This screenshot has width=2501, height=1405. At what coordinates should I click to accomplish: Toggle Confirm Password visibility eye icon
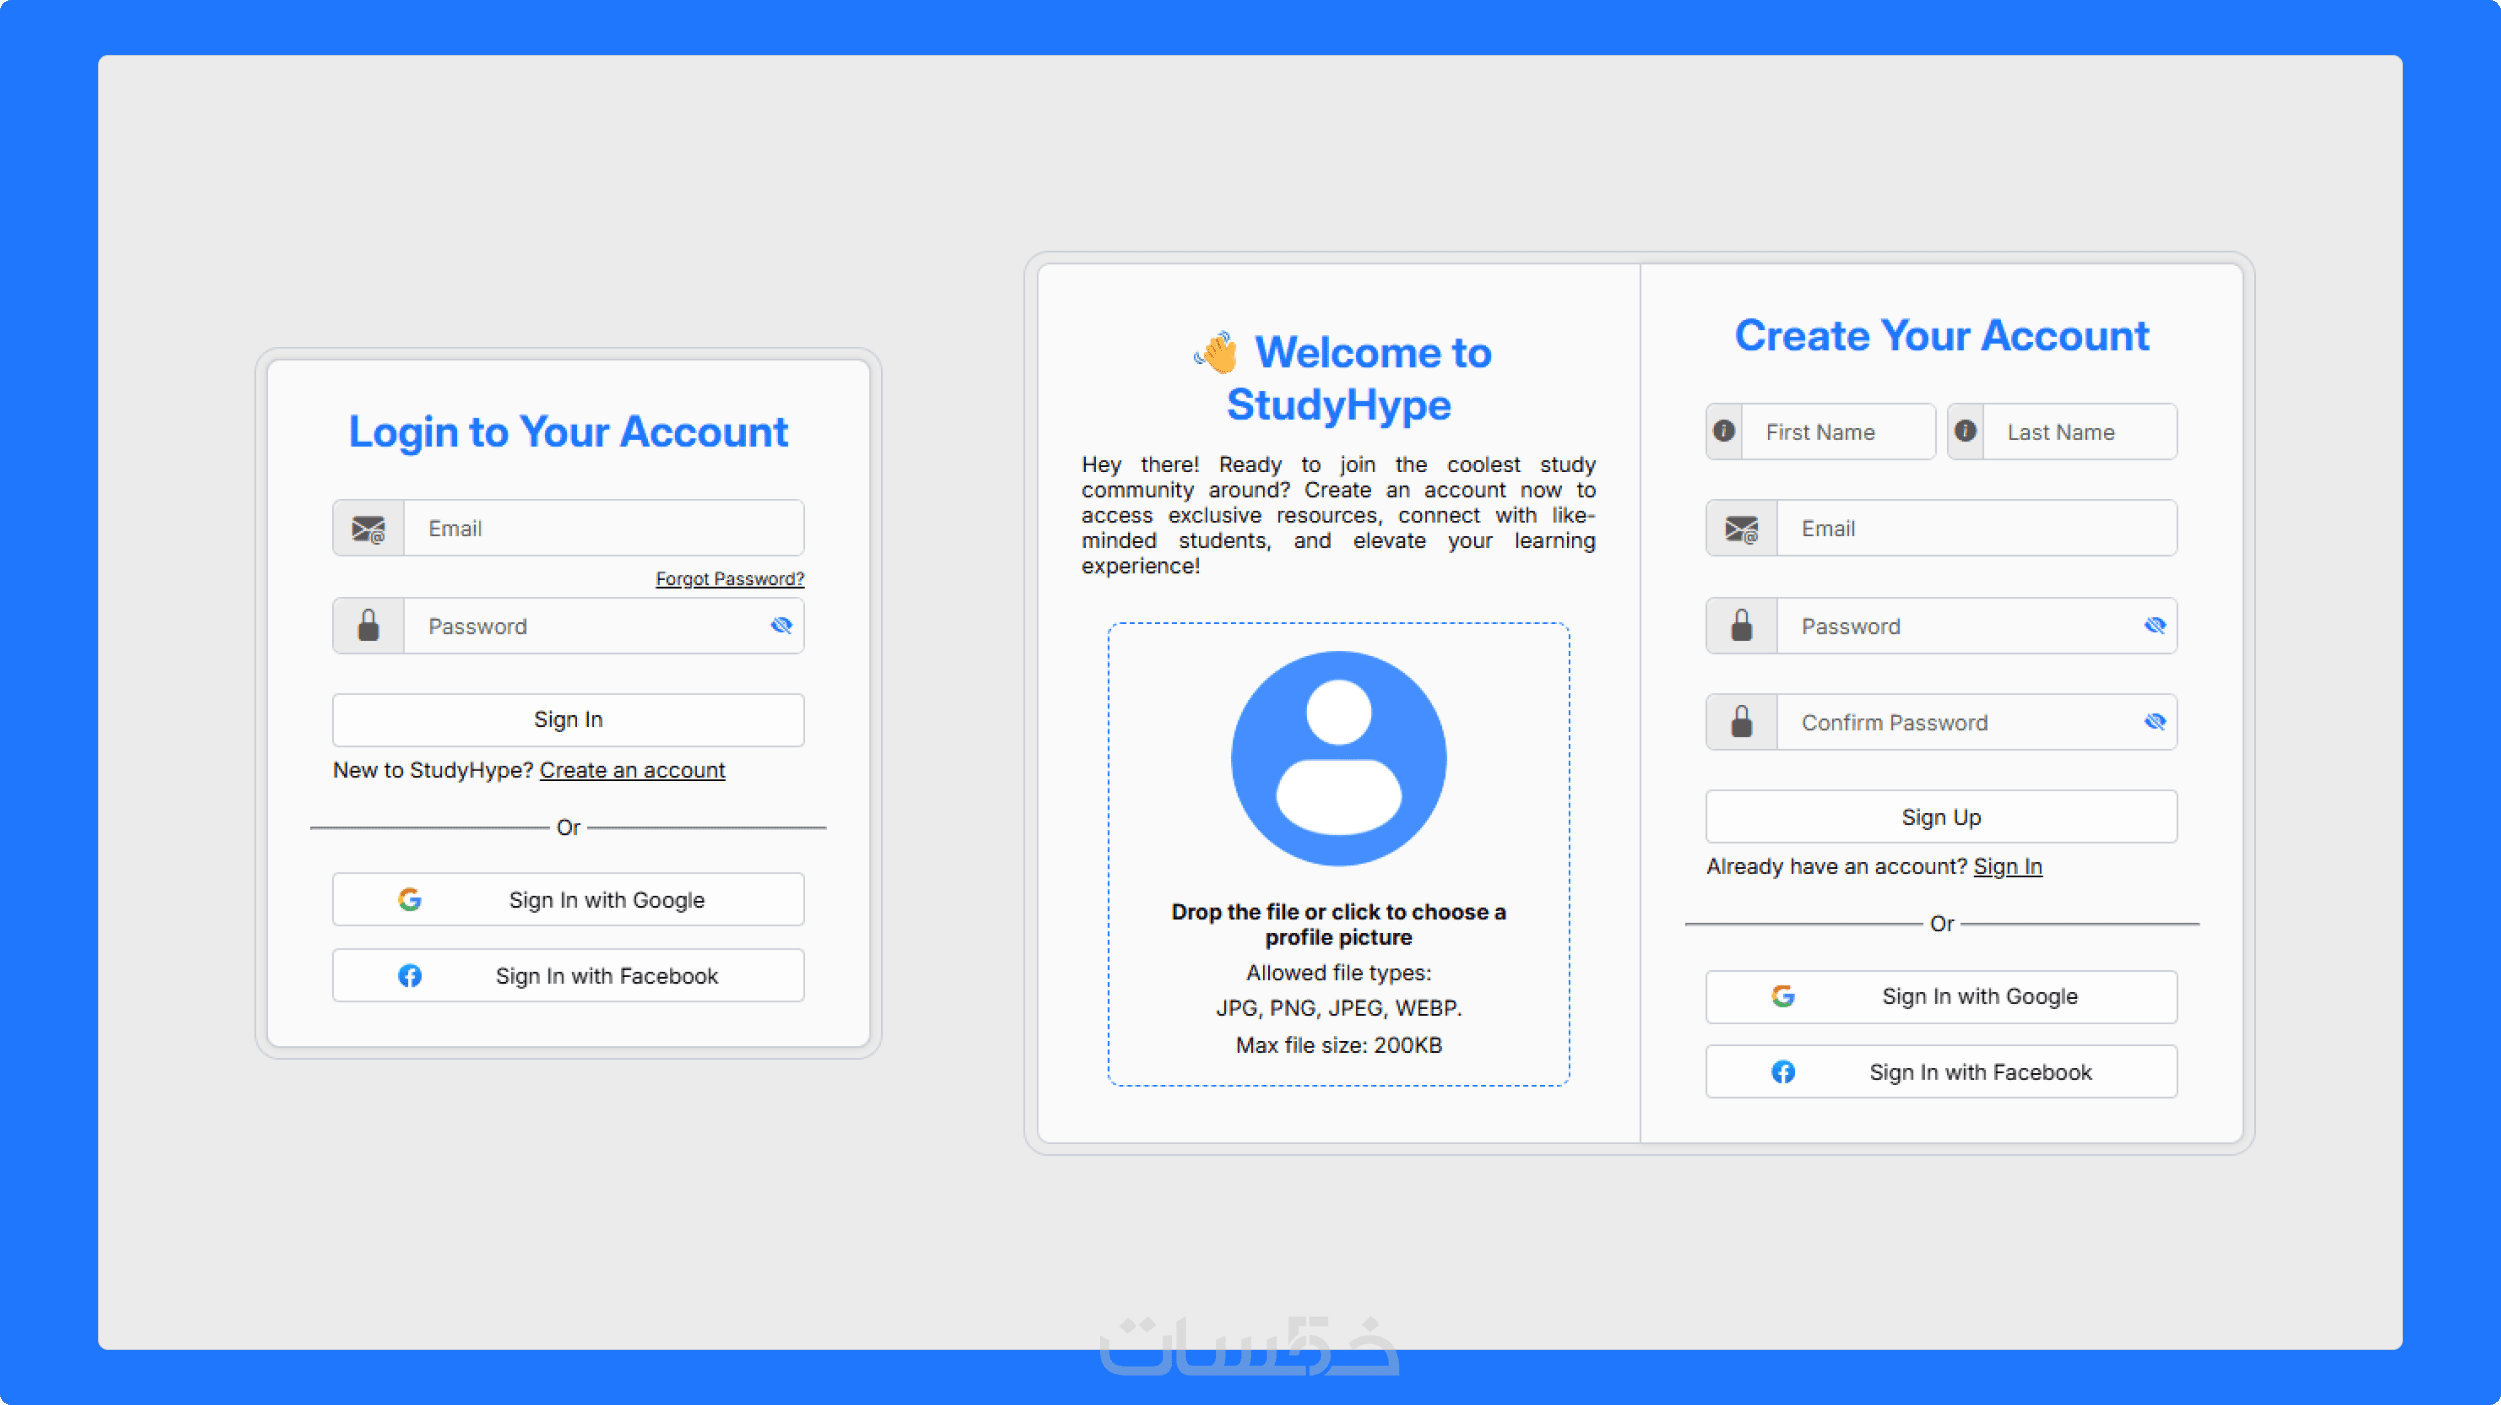click(x=2154, y=722)
